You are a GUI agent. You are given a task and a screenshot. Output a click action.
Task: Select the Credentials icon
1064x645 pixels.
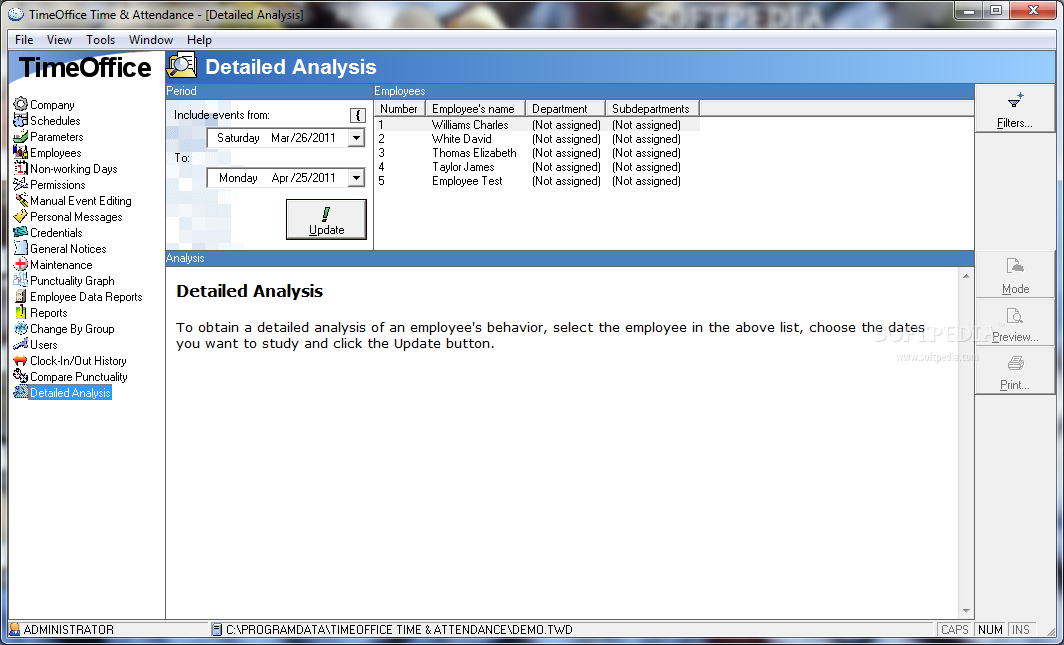(x=20, y=233)
